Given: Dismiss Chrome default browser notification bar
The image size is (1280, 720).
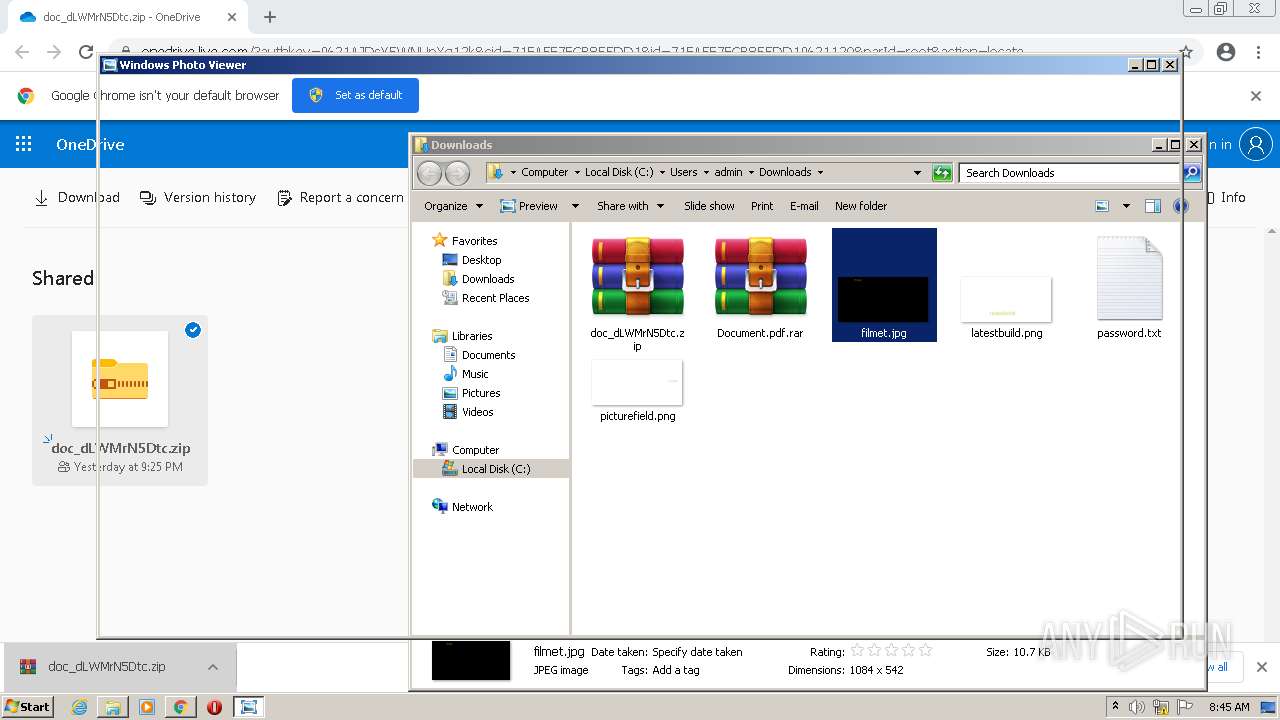Looking at the screenshot, I should pos(1256,96).
